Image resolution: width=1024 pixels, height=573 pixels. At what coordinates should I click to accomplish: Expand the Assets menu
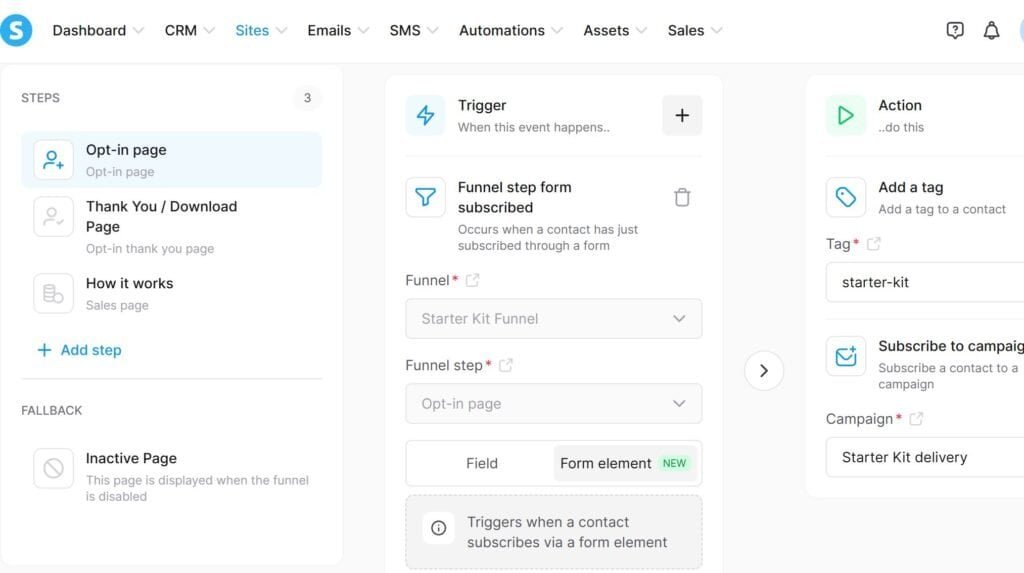(615, 30)
